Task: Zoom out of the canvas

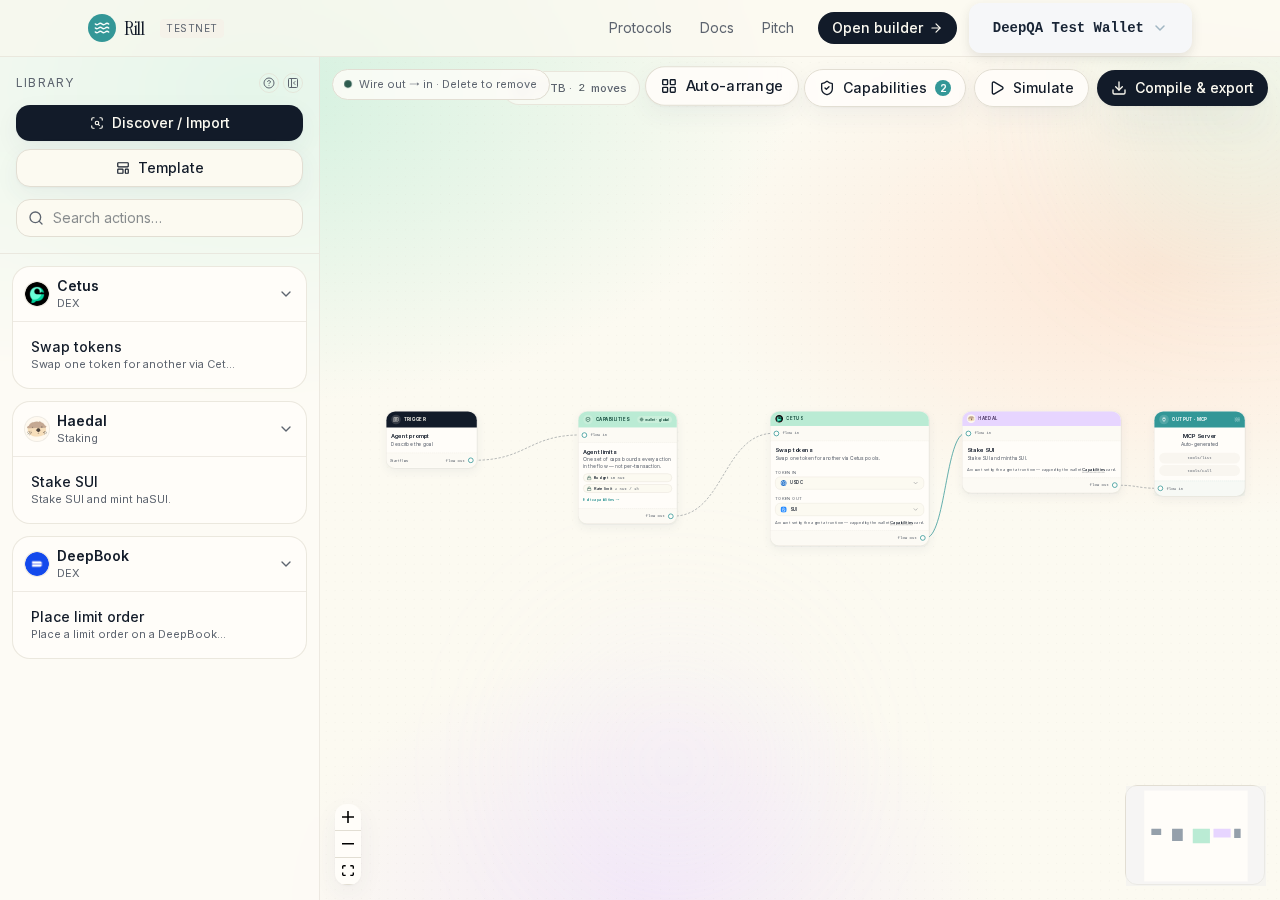Action: (x=348, y=844)
